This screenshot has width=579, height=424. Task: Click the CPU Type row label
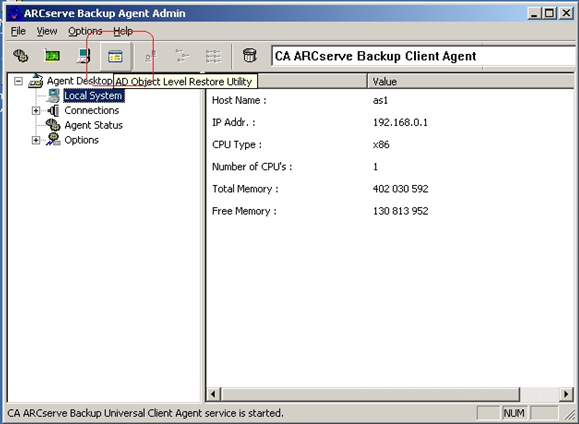(237, 145)
